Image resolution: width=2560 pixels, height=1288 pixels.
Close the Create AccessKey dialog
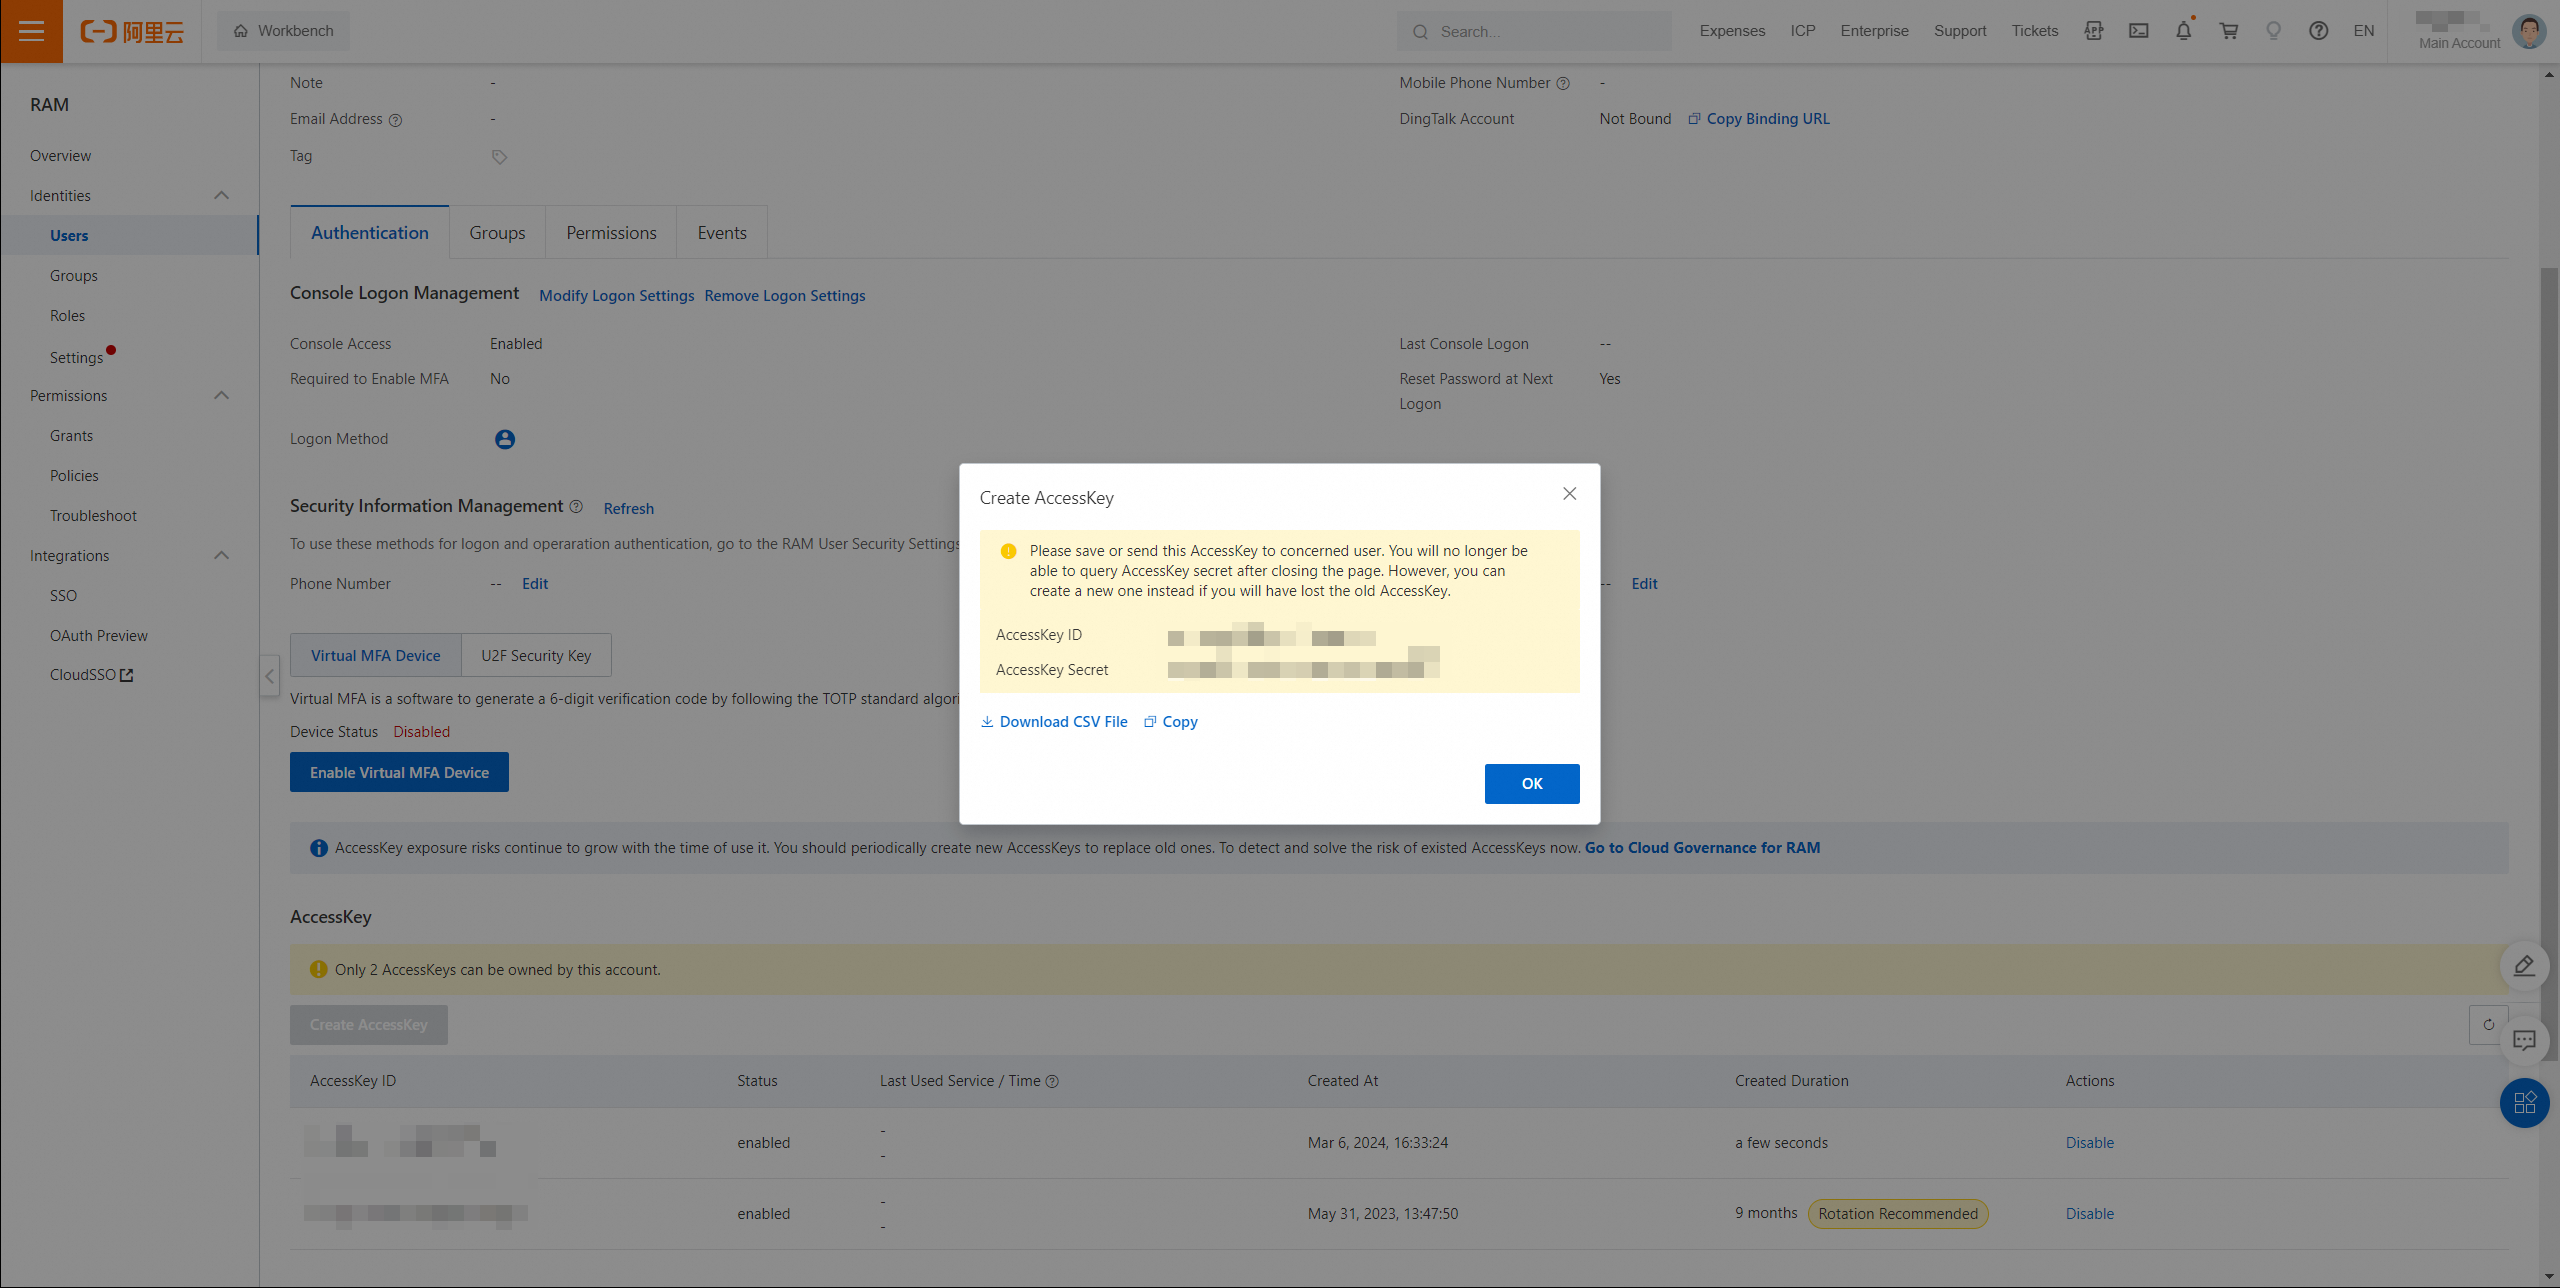pyautogui.click(x=1569, y=494)
